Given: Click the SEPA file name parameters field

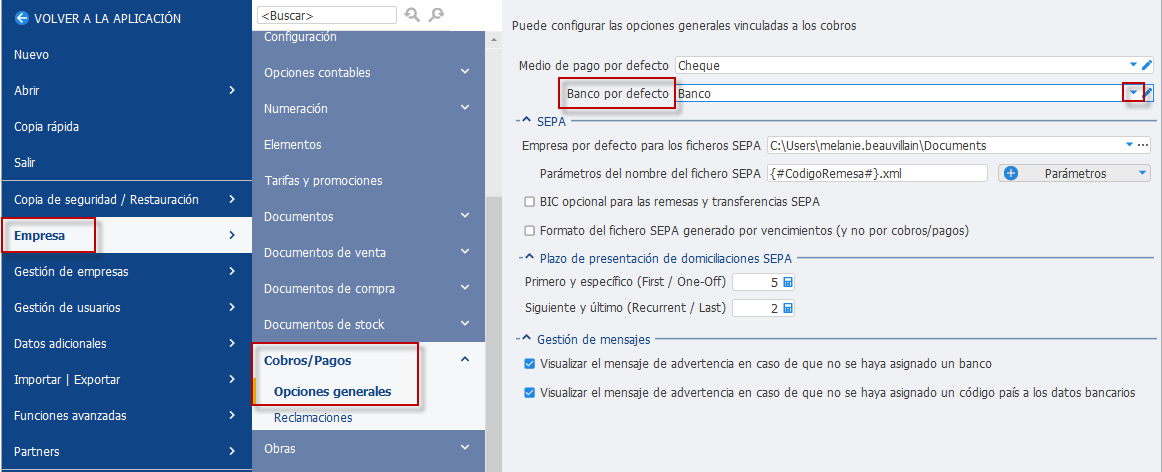Looking at the screenshot, I should pos(877,173).
